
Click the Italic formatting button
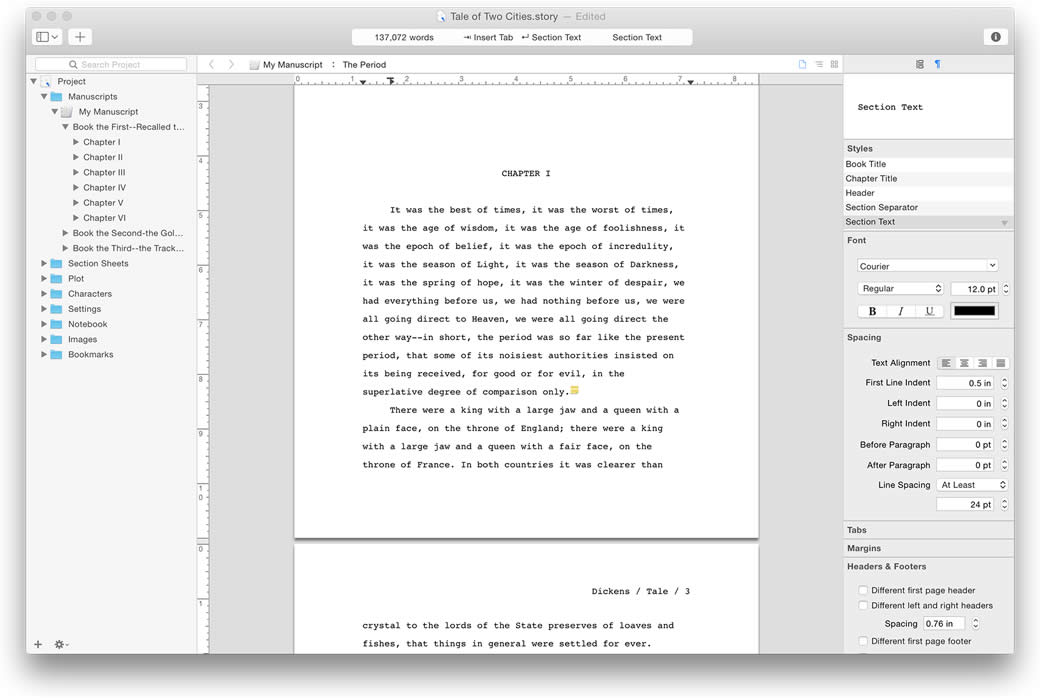pos(901,311)
